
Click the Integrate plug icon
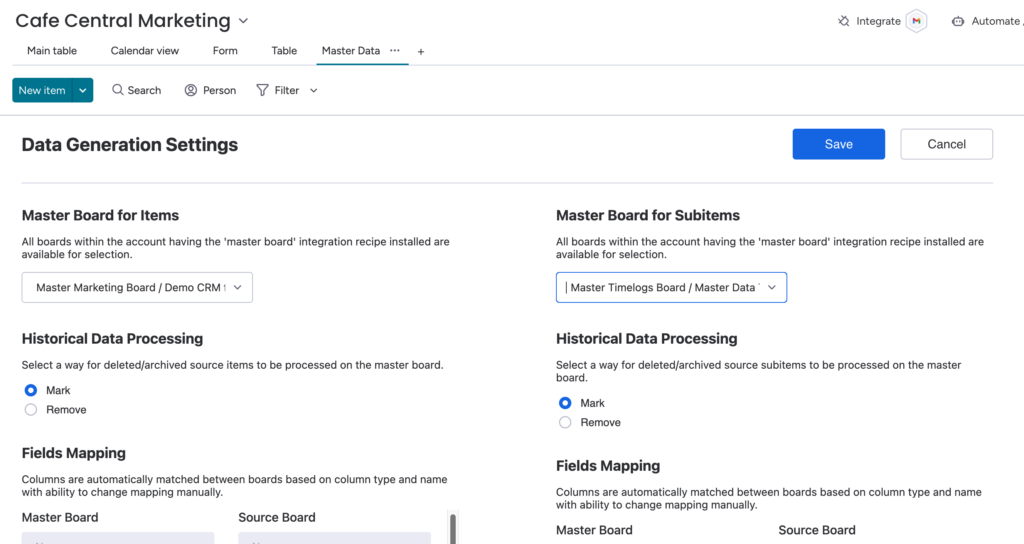coord(844,21)
